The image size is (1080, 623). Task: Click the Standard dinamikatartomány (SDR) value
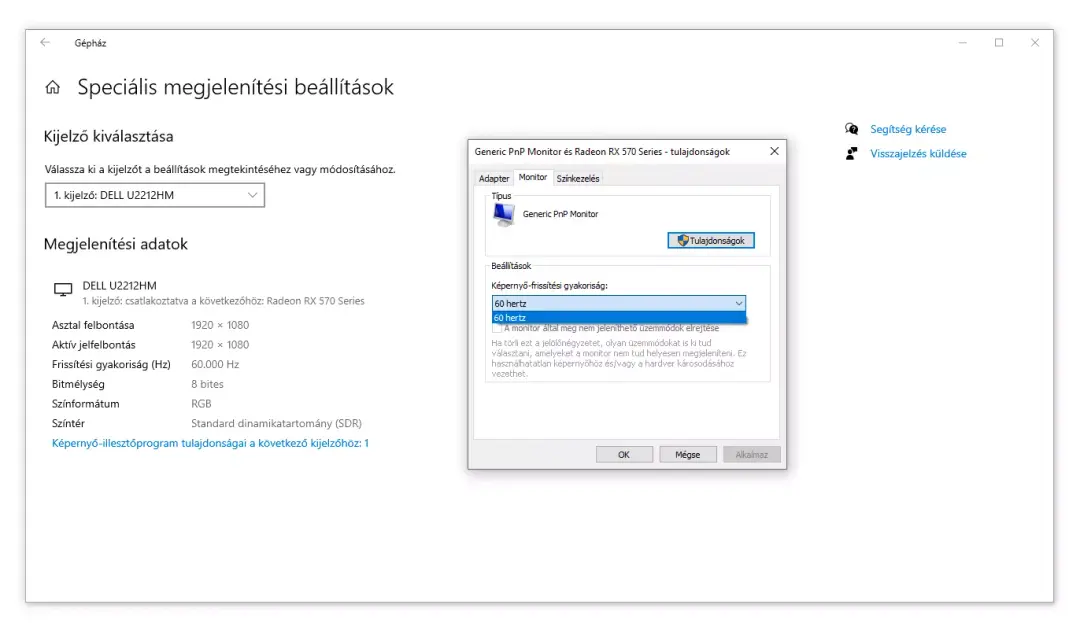coord(276,423)
